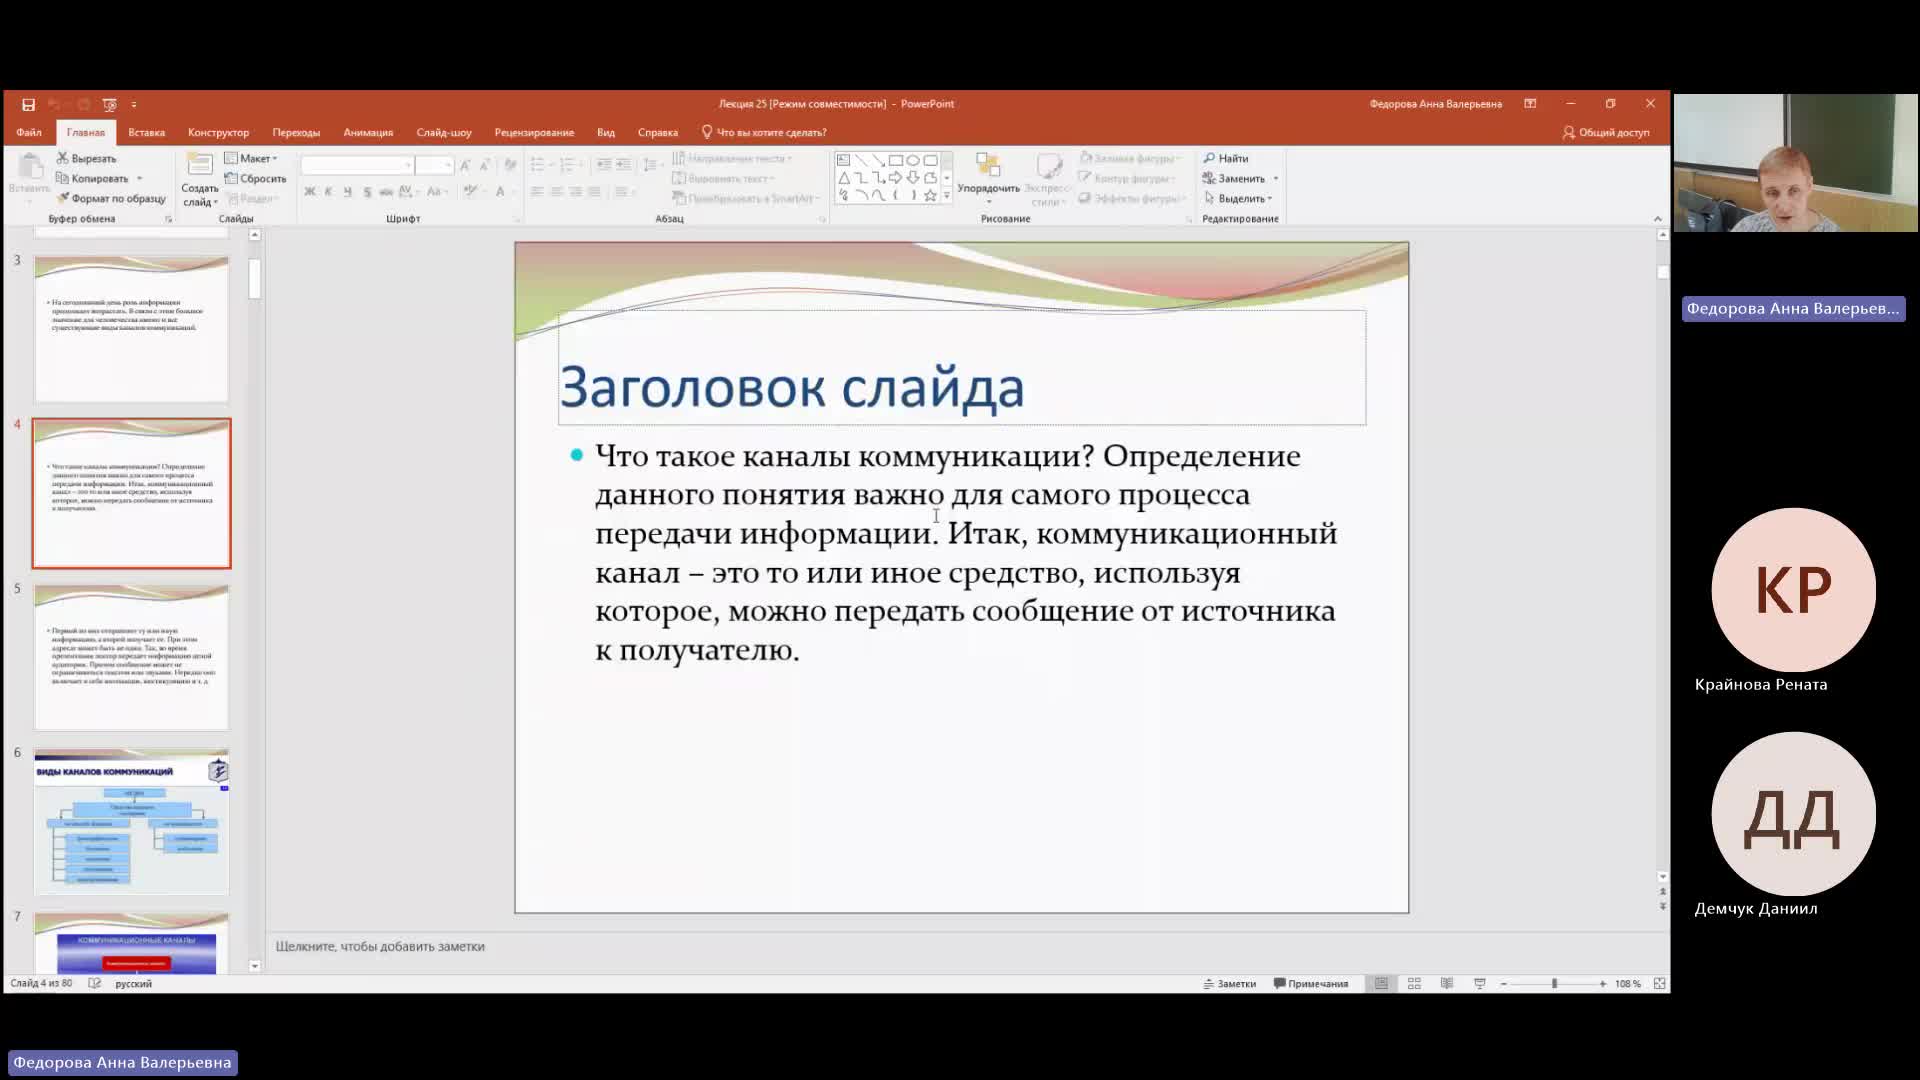1920x1080 pixels.
Task: Switch to the Вставка ribbon tab
Action: point(146,132)
